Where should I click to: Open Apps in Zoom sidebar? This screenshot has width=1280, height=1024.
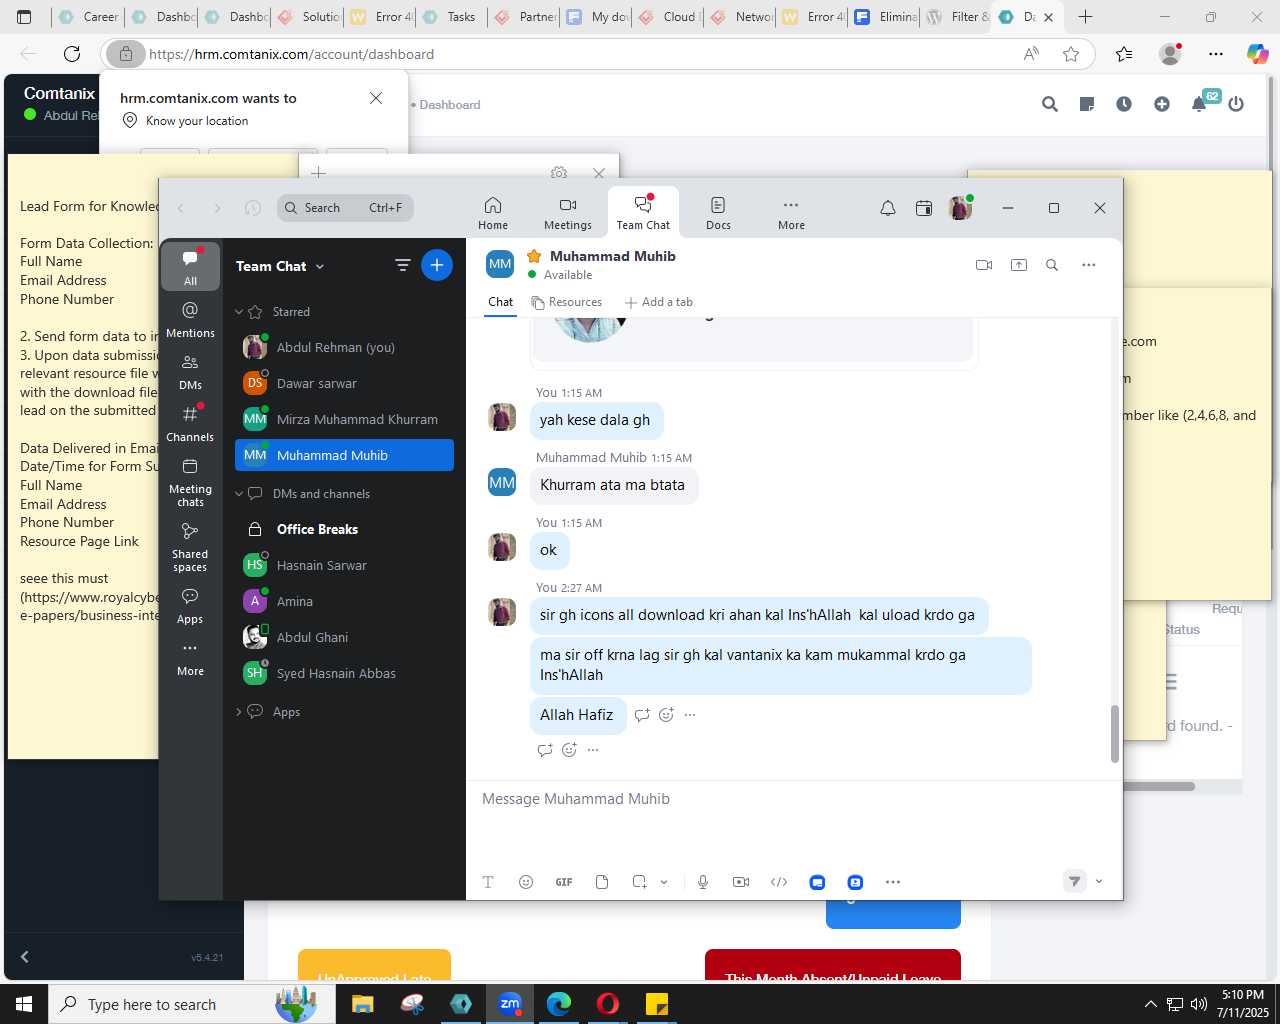point(190,606)
